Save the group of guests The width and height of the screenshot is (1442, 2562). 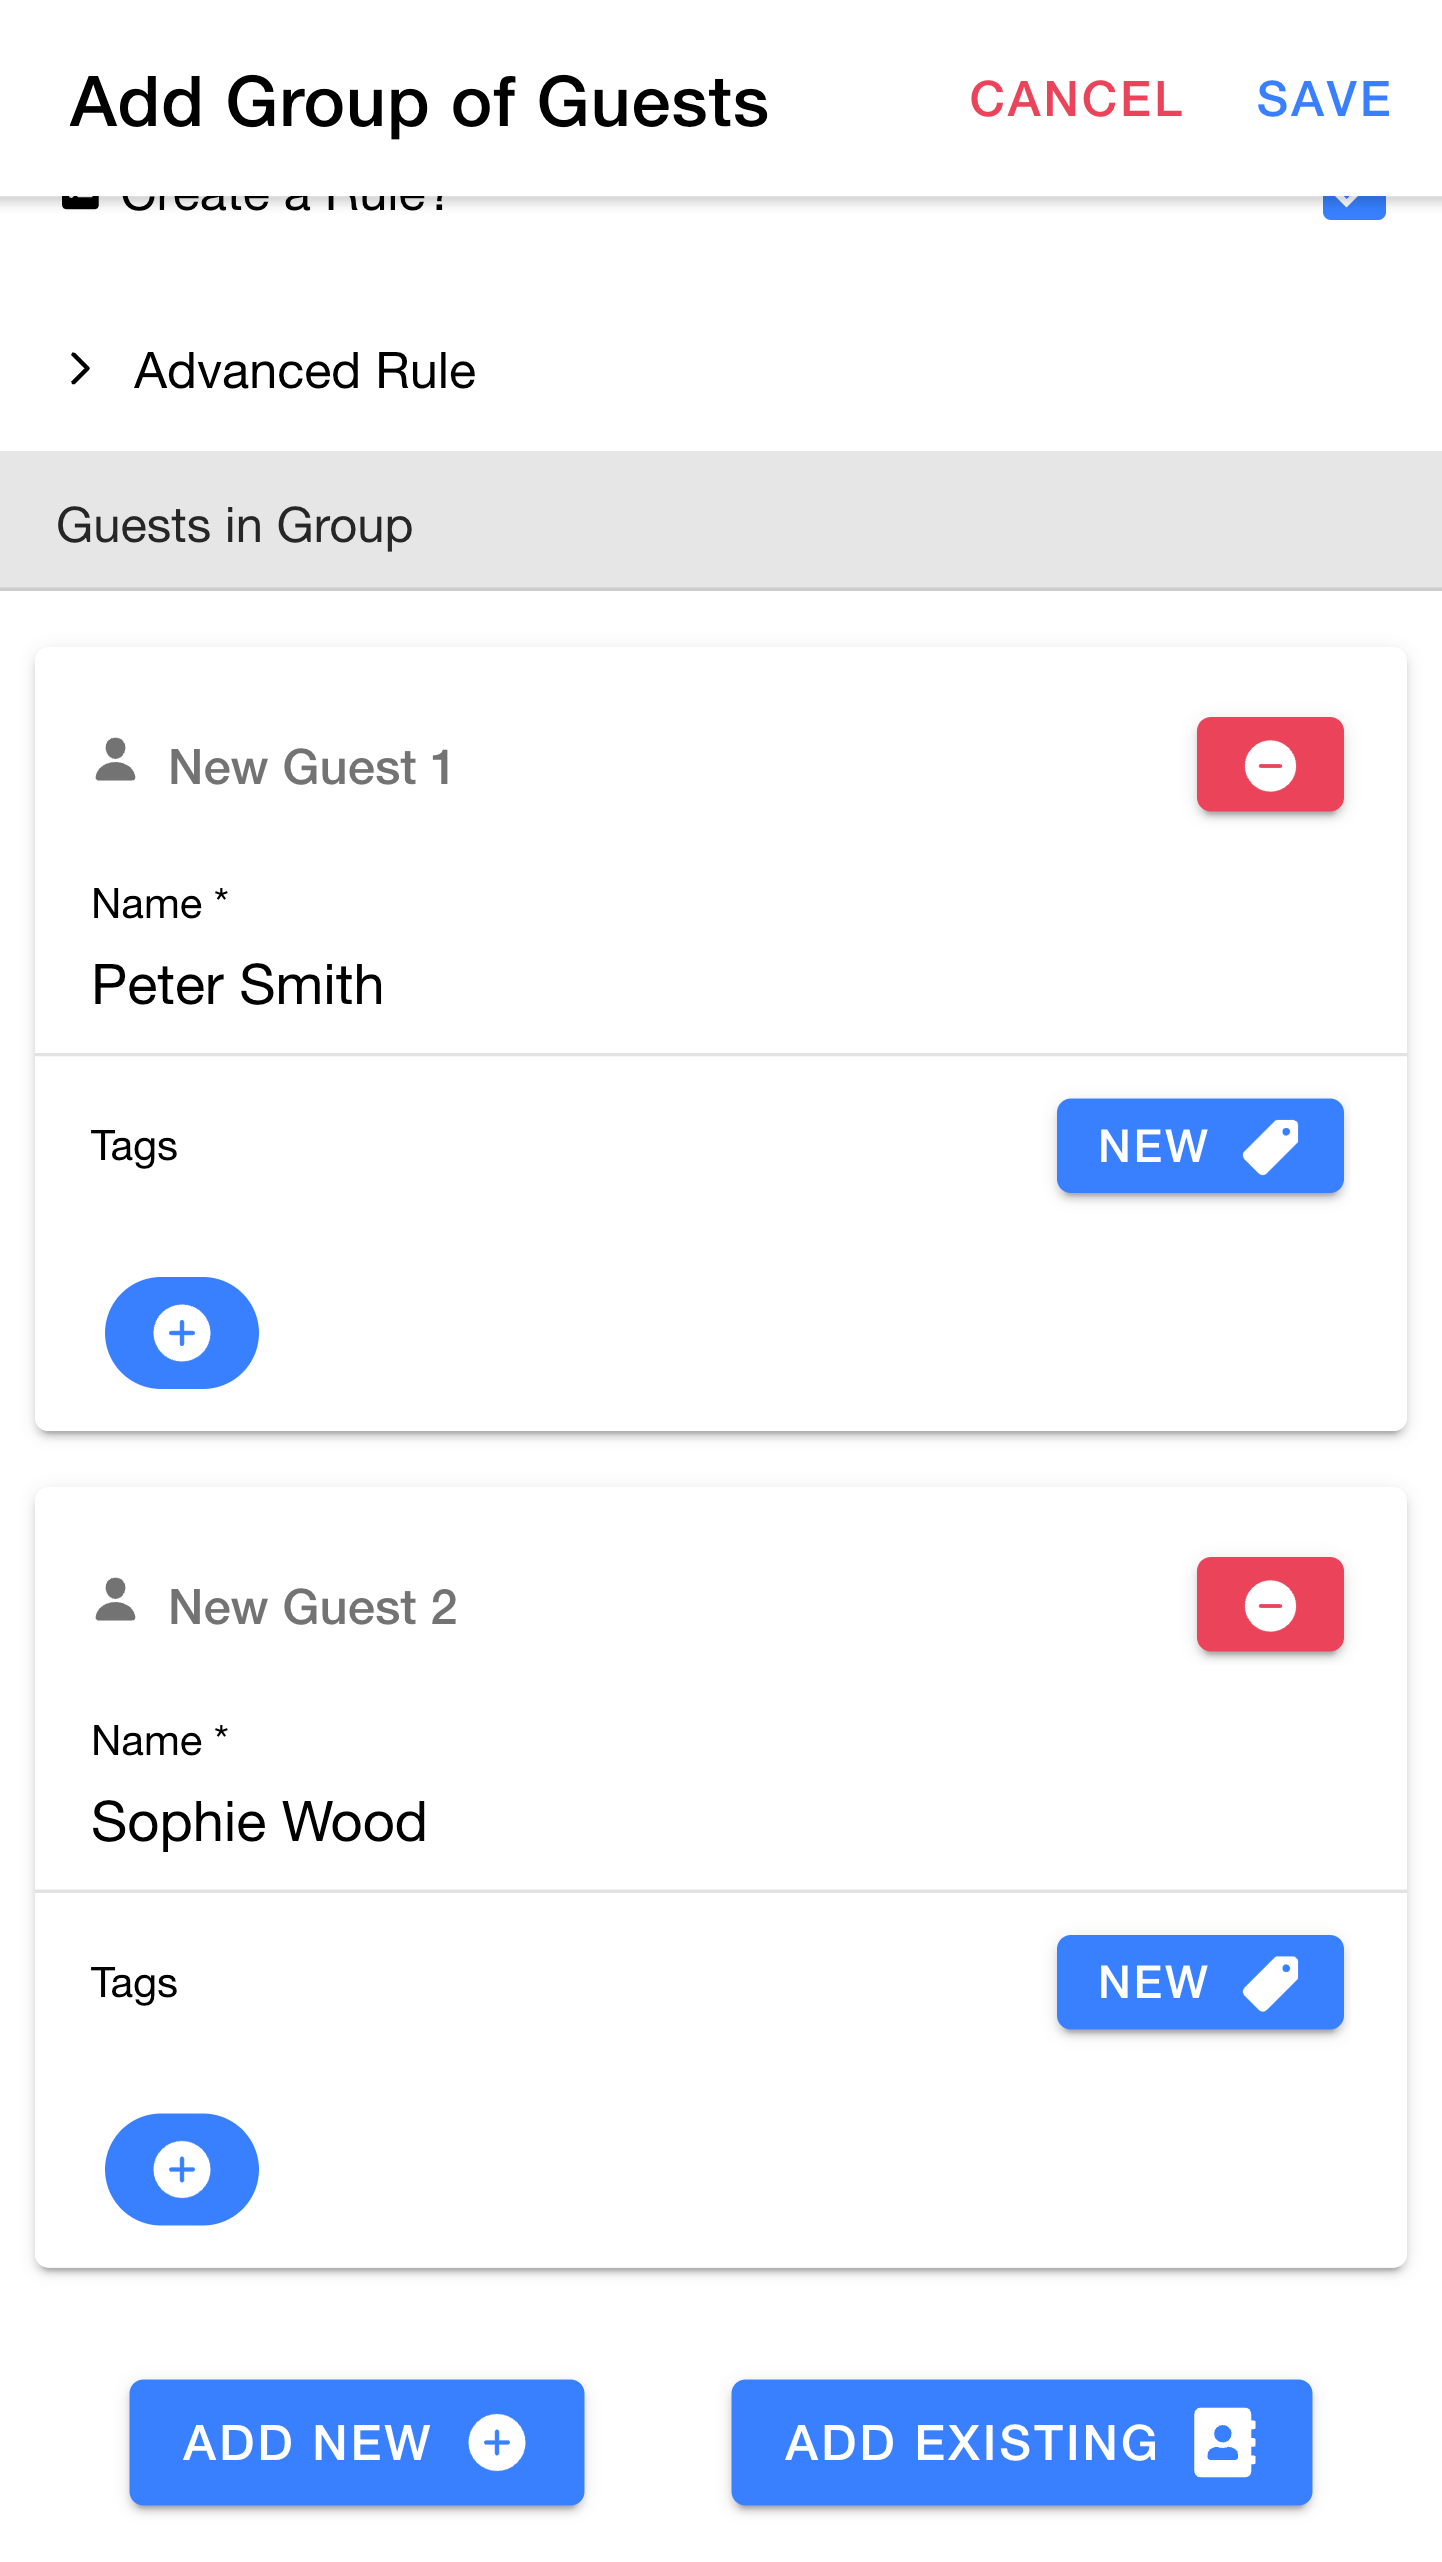(1323, 100)
